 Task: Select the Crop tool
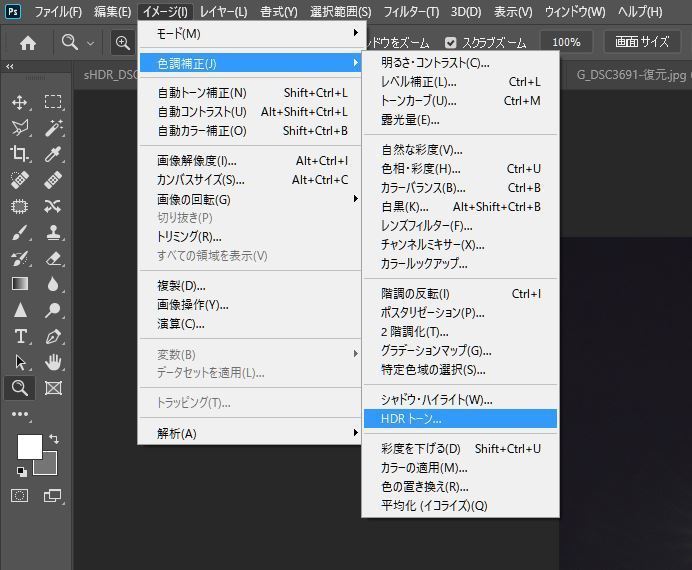point(19,154)
